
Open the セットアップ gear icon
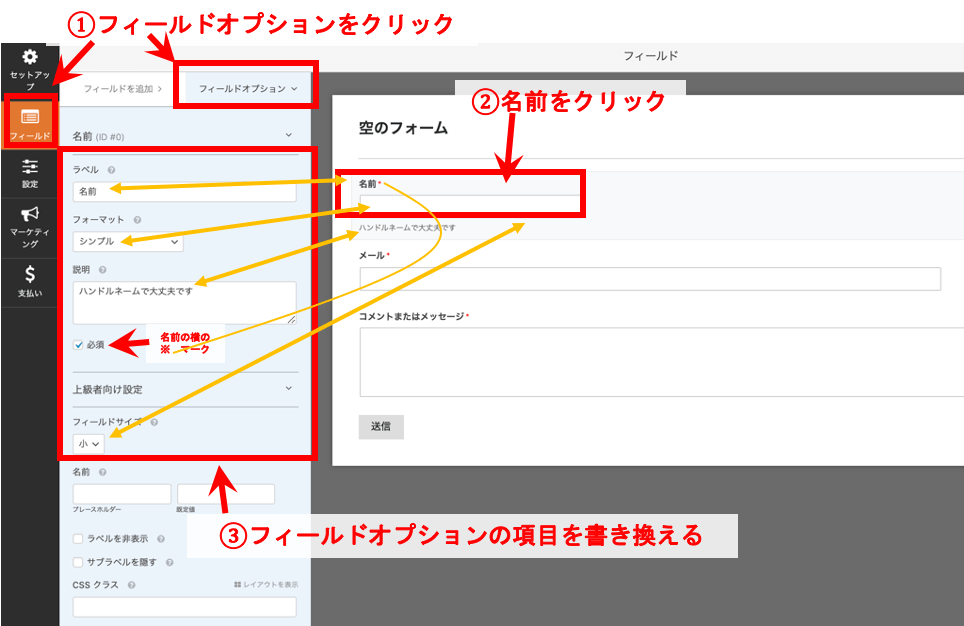pos(30,57)
